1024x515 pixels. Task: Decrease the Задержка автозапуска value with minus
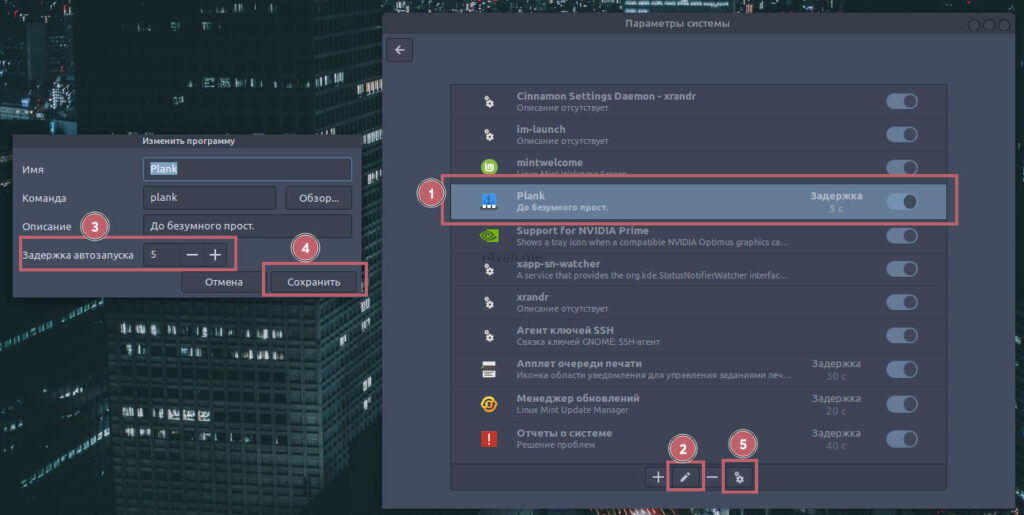pyautogui.click(x=191, y=255)
